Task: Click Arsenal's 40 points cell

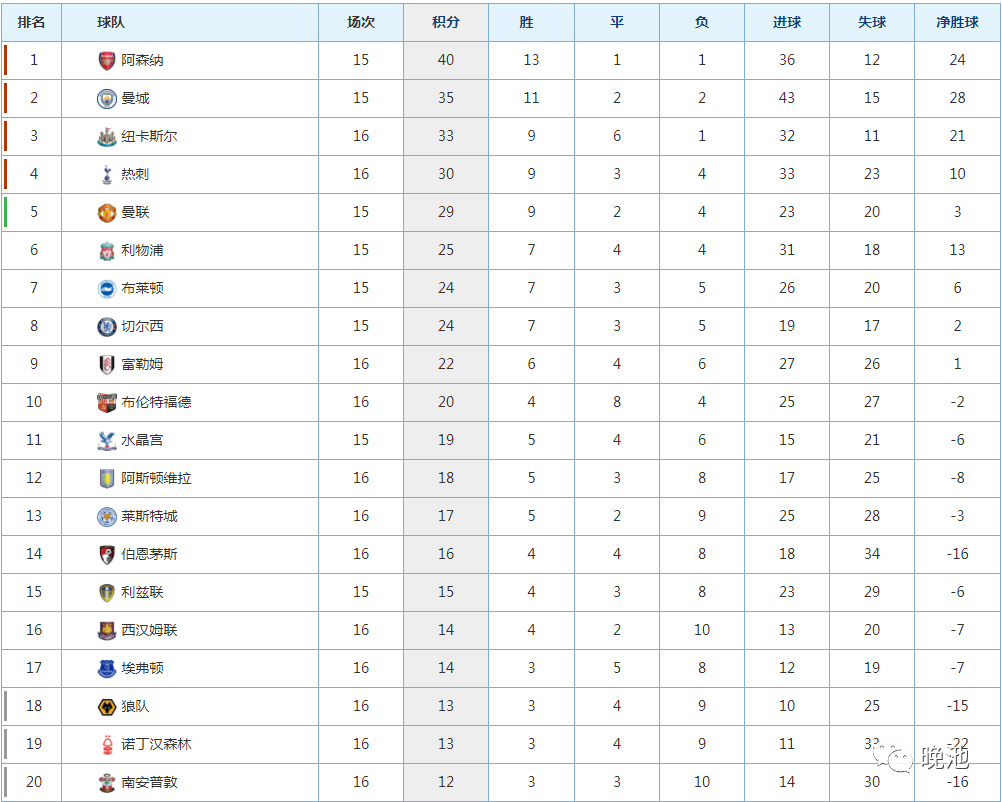Action: [x=446, y=60]
